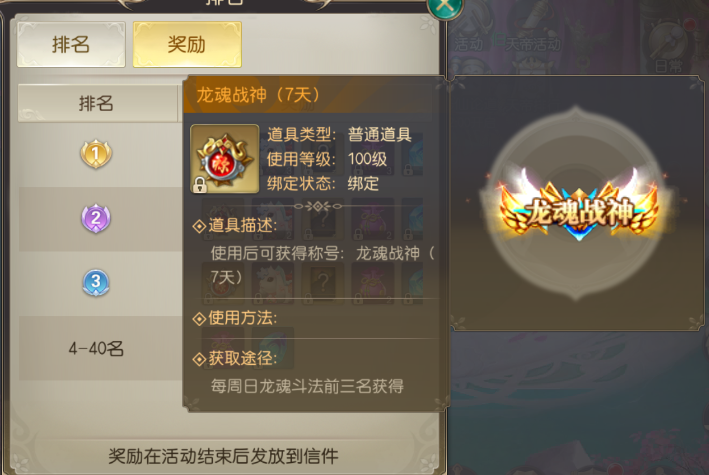Click the 奖励在活动结束后发放到信件 notice text
This screenshot has height=475, width=709.
pyautogui.click(x=223, y=456)
